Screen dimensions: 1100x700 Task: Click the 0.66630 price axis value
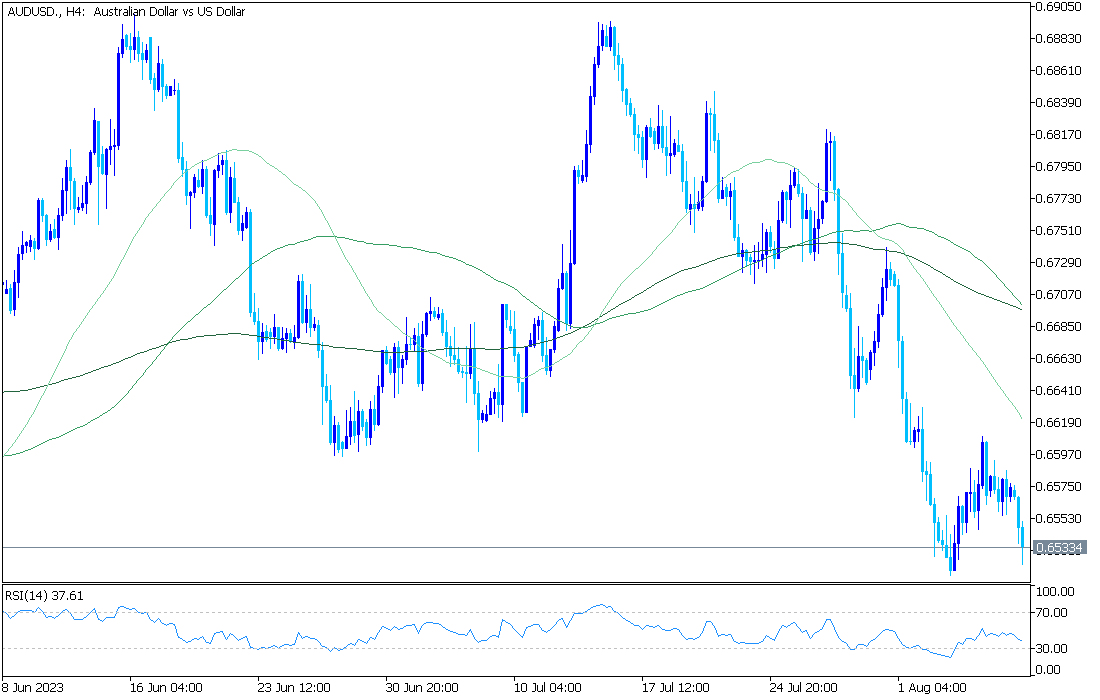(x=1059, y=358)
